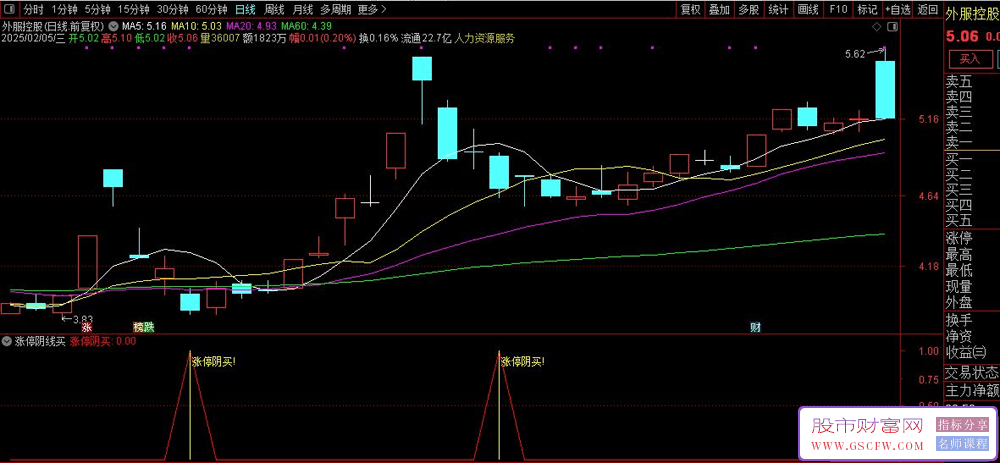The width and height of the screenshot is (1000, 463).
Task: Open the F10 company info
Action: click(839, 10)
